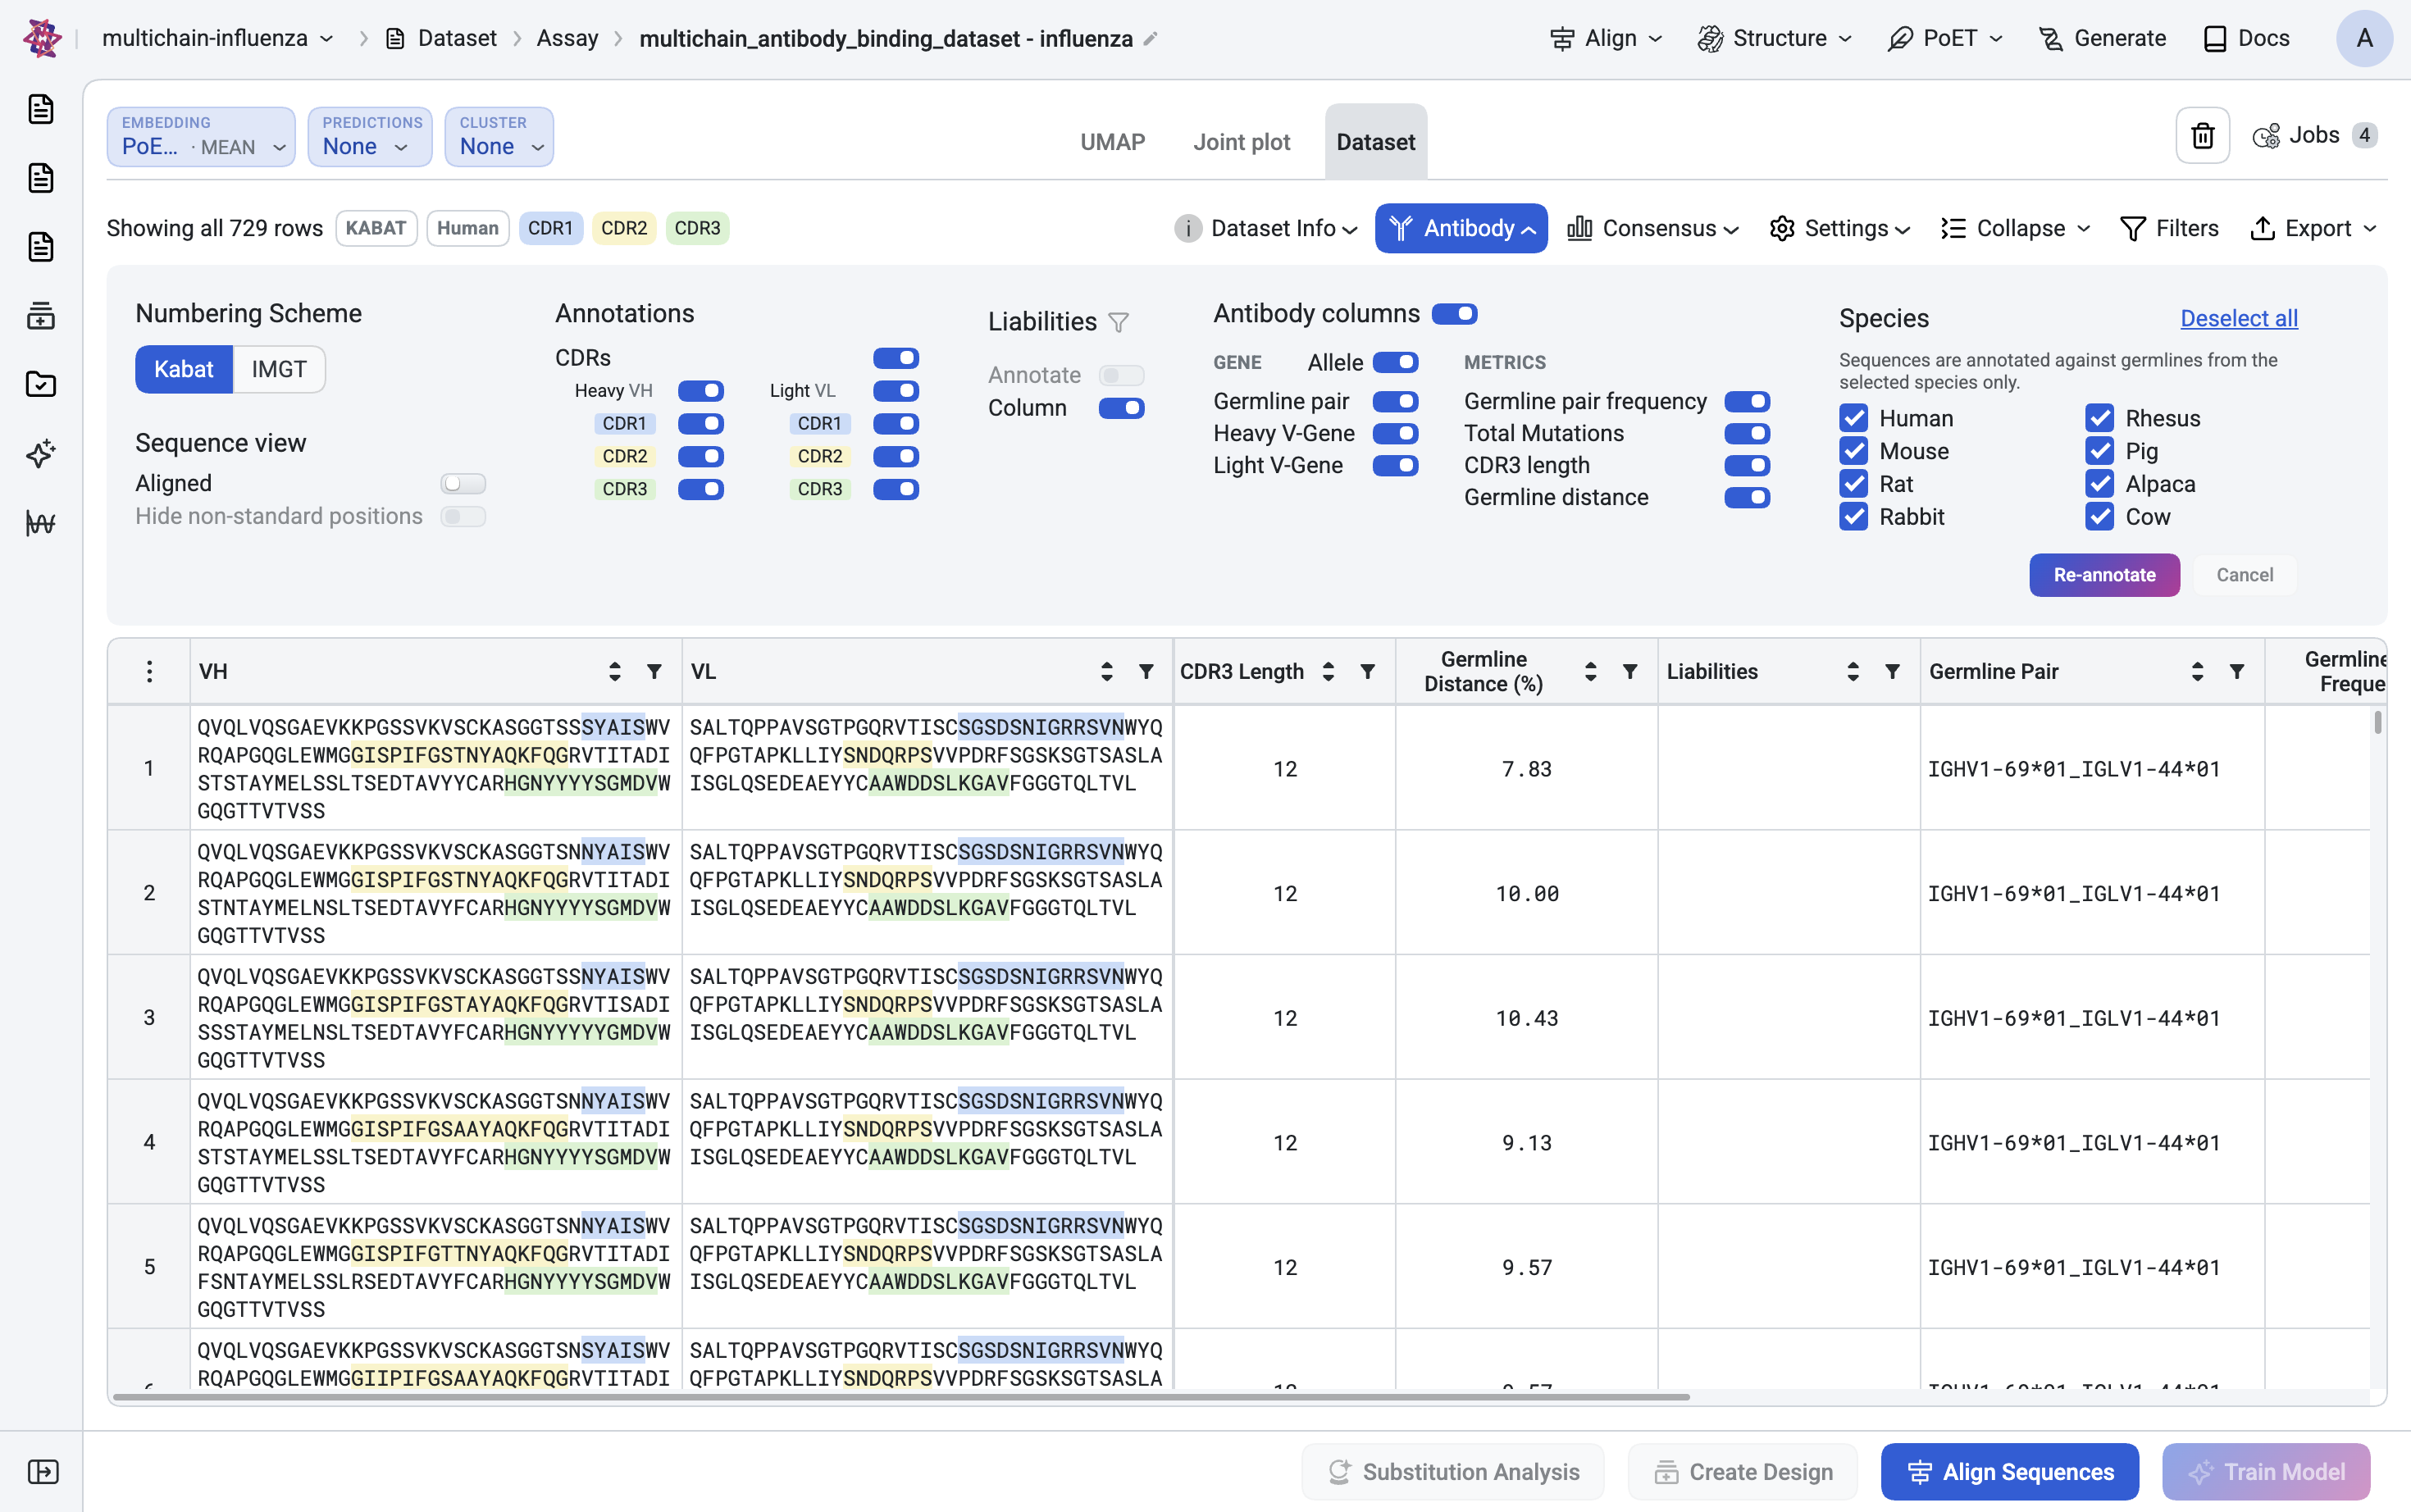This screenshot has width=2411, height=1512.
Task: Filter the VL column
Action: click(1146, 671)
